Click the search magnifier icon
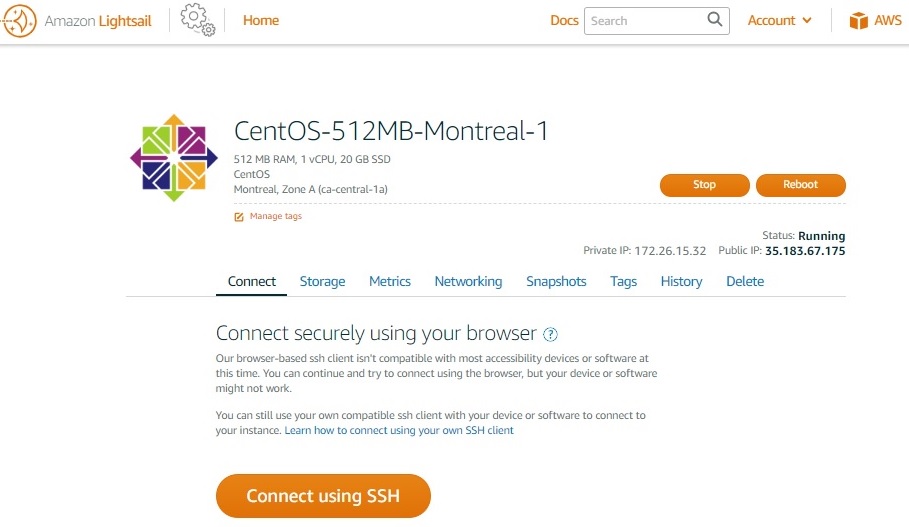The height and width of the screenshot is (527, 909). [x=715, y=20]
